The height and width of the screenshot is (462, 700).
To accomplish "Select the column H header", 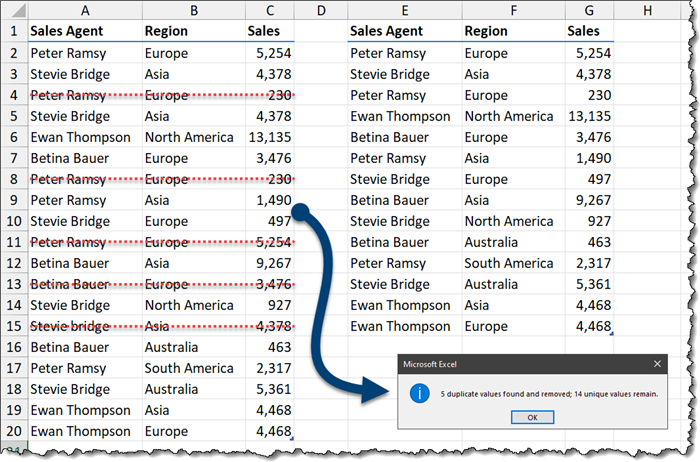I will [648, 10].
